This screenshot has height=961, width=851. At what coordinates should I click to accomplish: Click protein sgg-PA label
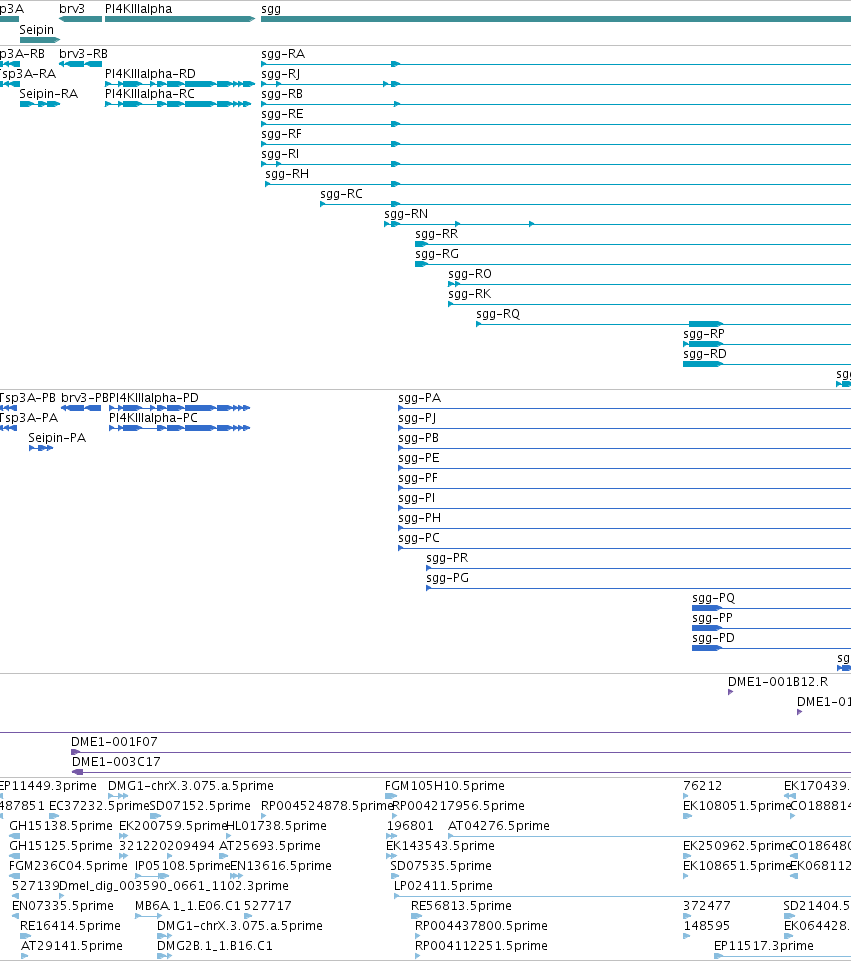pyautogui.click(x=420, y=398)
